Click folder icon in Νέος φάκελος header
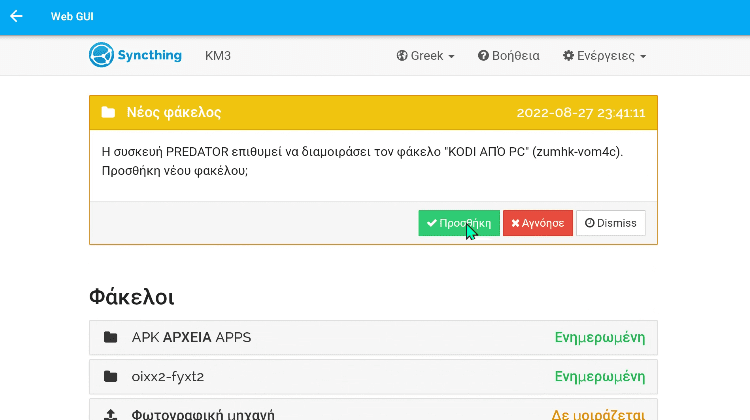 click(x=108, y=112)
